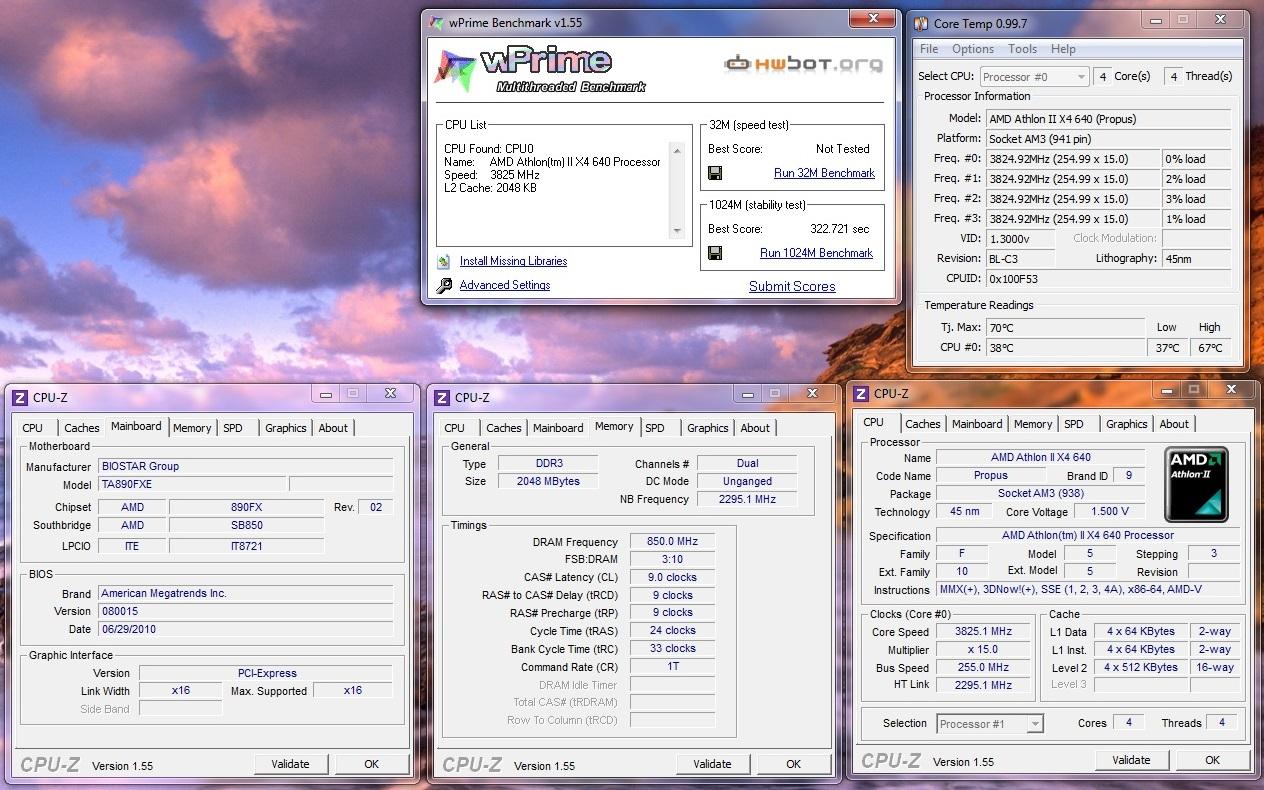Click the VID 1.3000v field
Image resolution: width=1264 pixels, height=790 pixels.
point(1021,239)
